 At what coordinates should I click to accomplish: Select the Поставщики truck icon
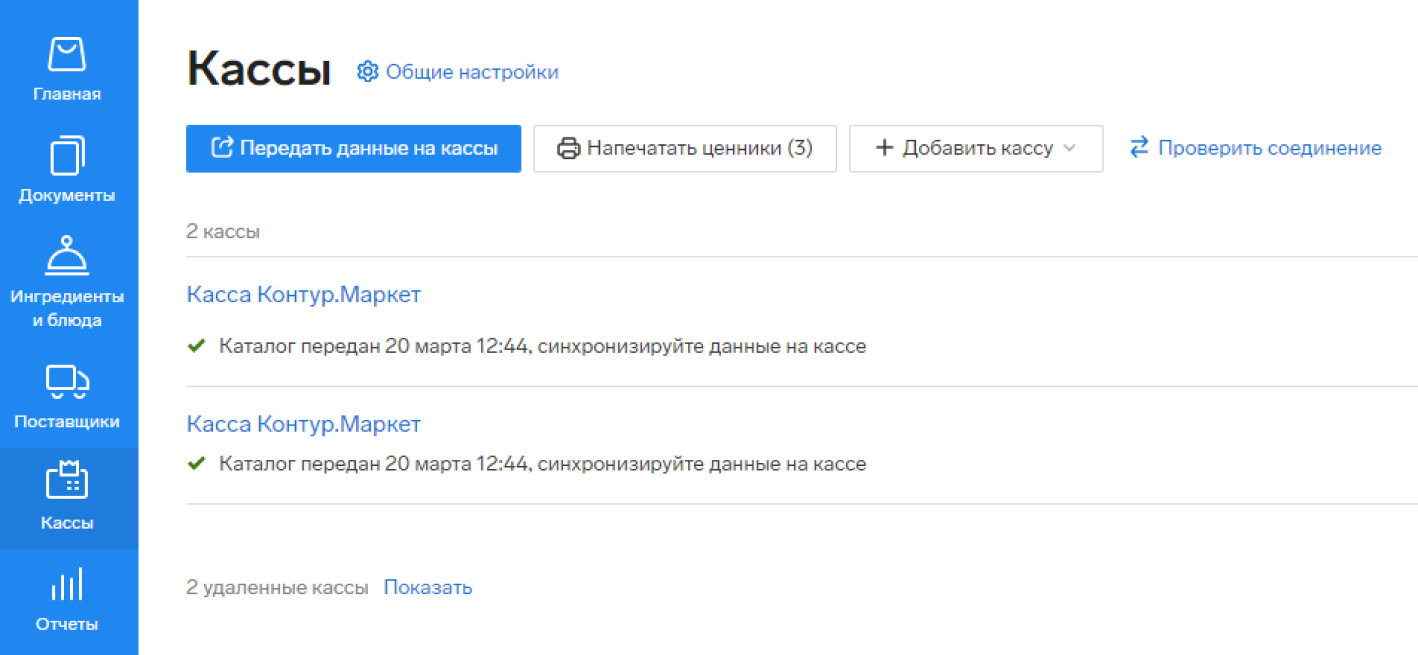click(x=67, y=382)
